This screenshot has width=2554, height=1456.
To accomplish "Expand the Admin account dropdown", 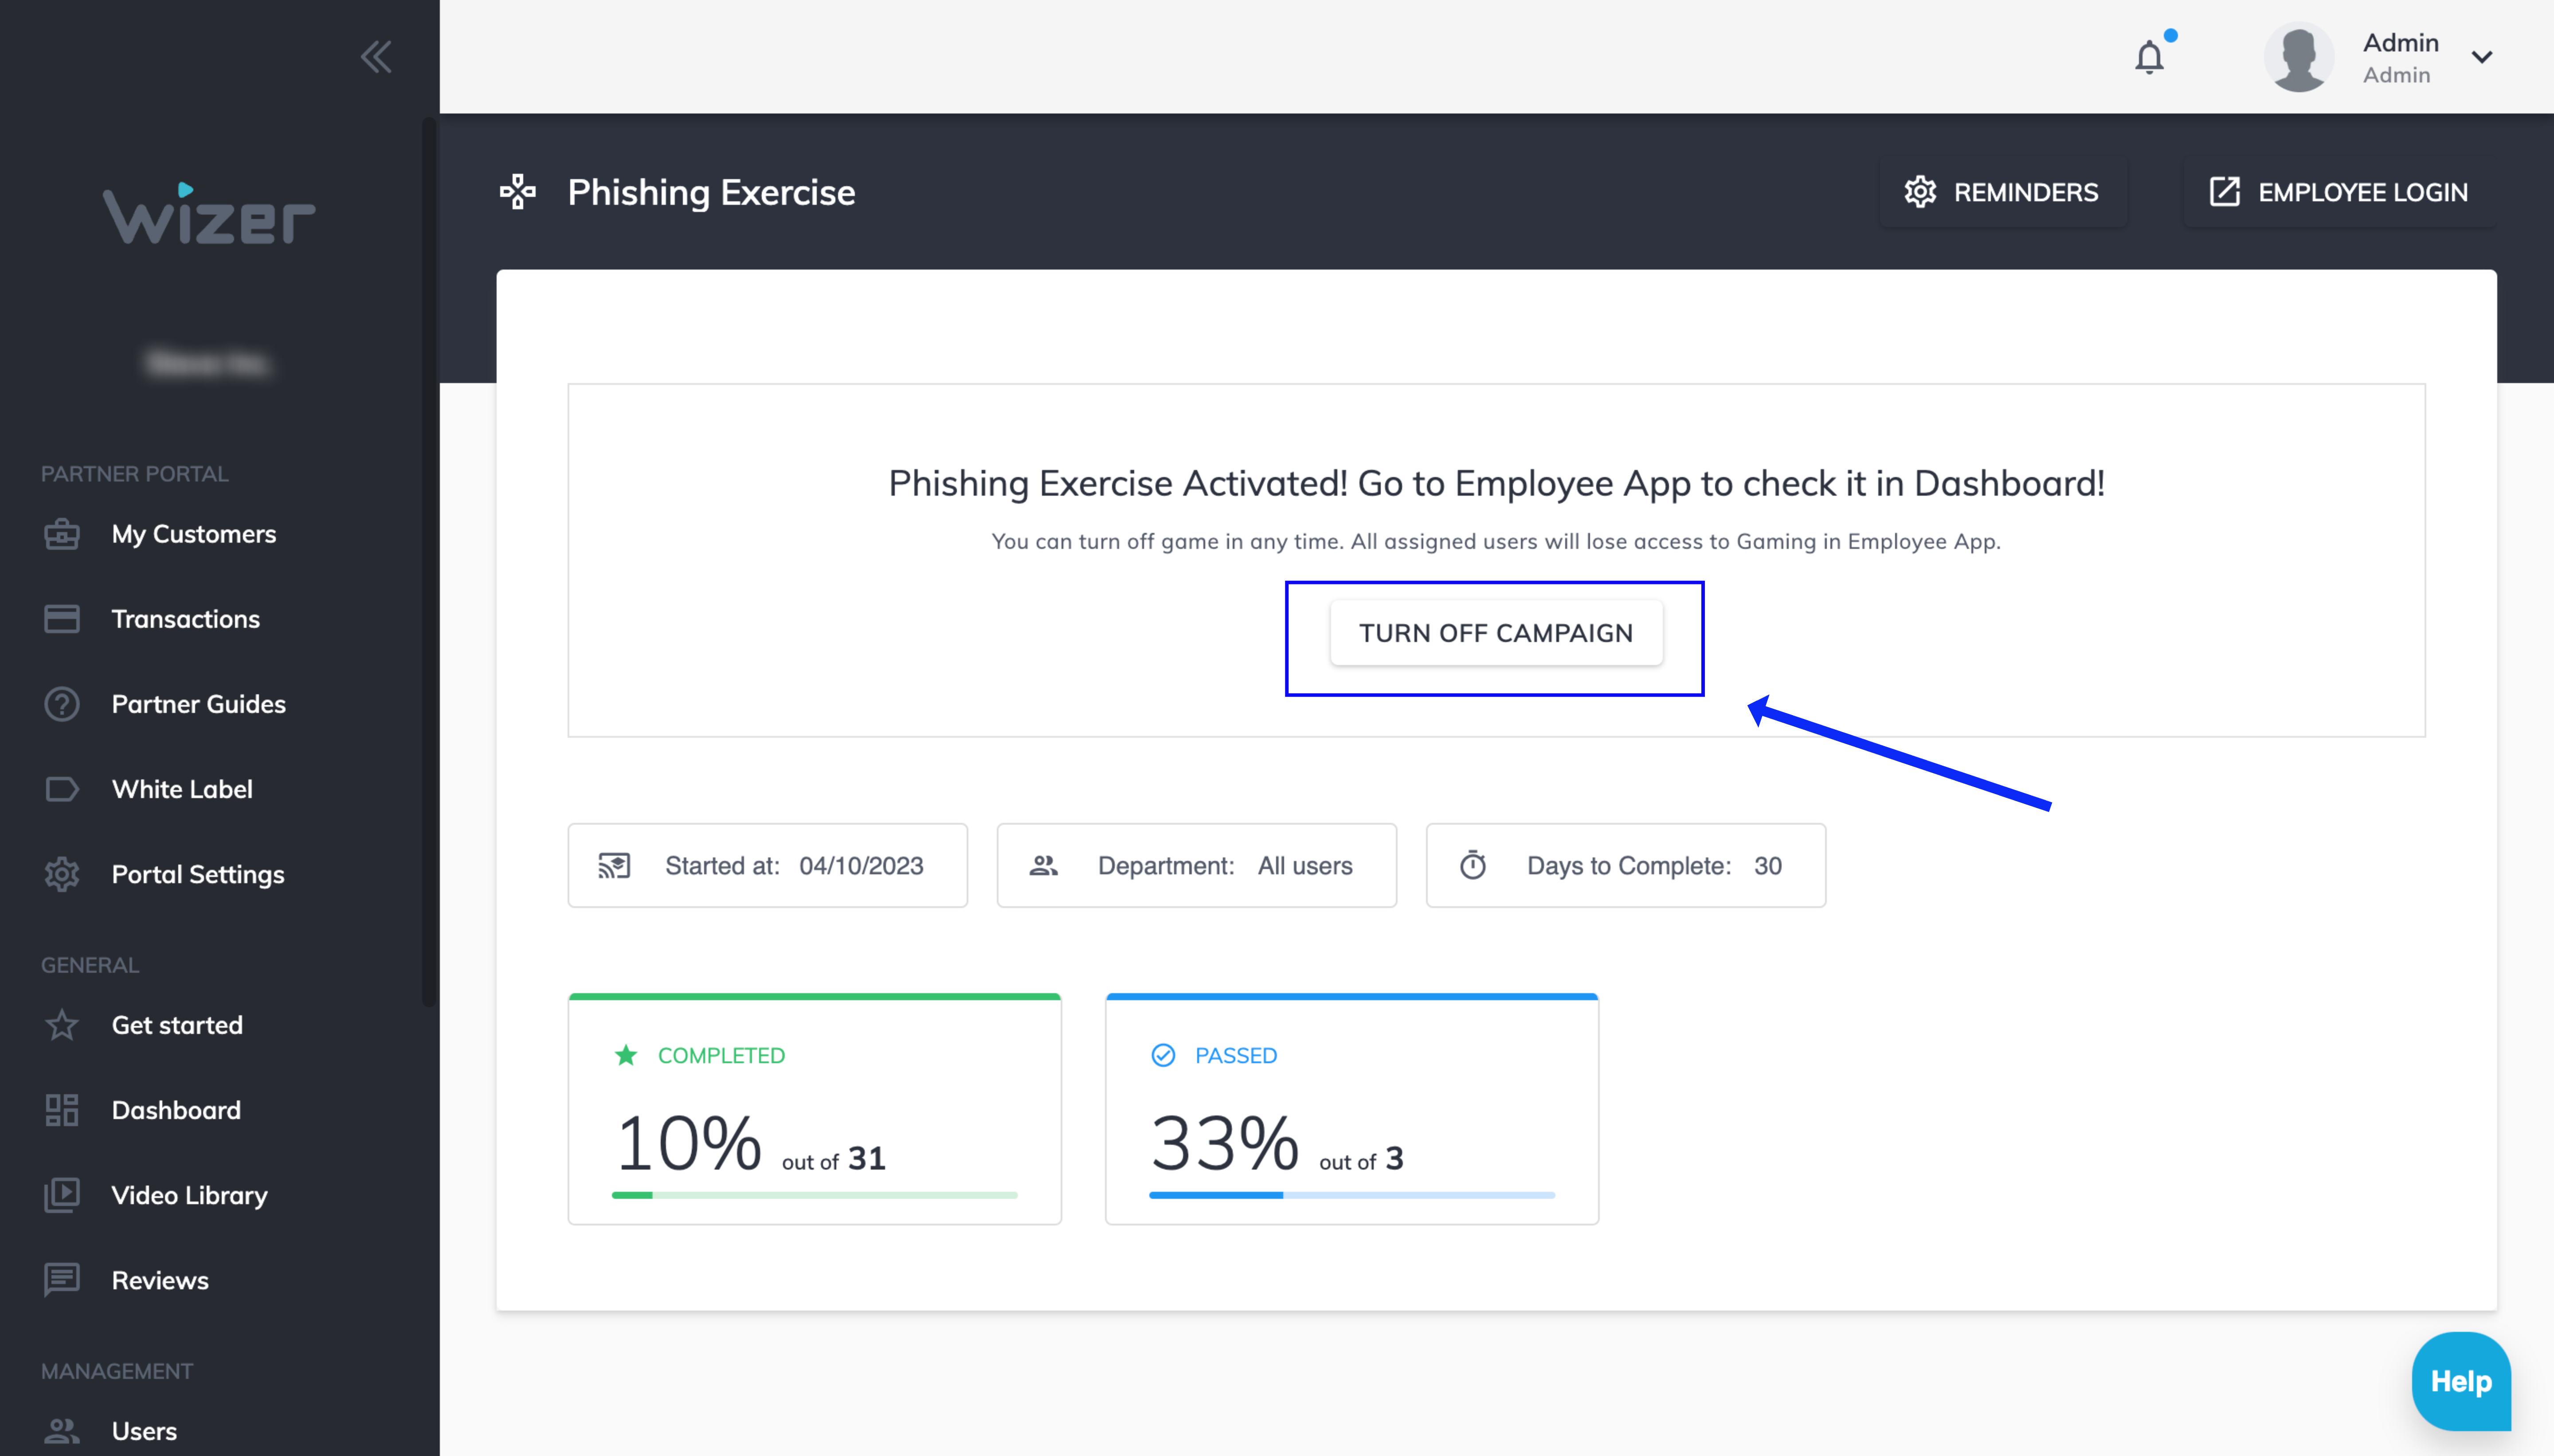I will (2482, 57).
